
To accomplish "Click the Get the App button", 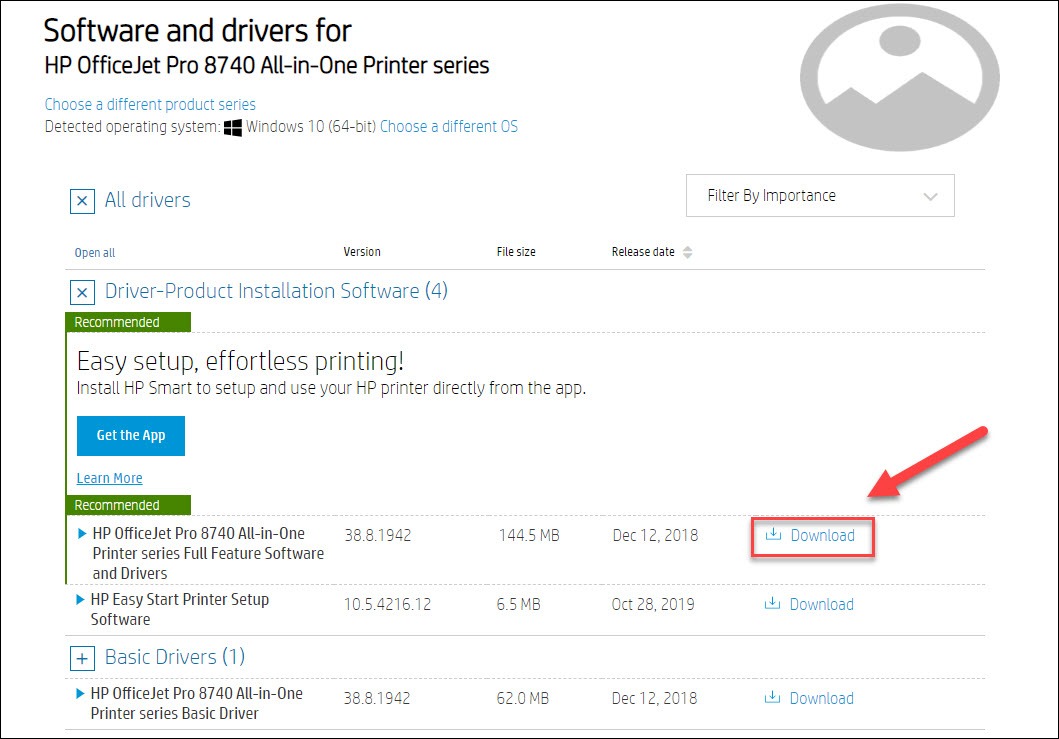I will 130,435.
